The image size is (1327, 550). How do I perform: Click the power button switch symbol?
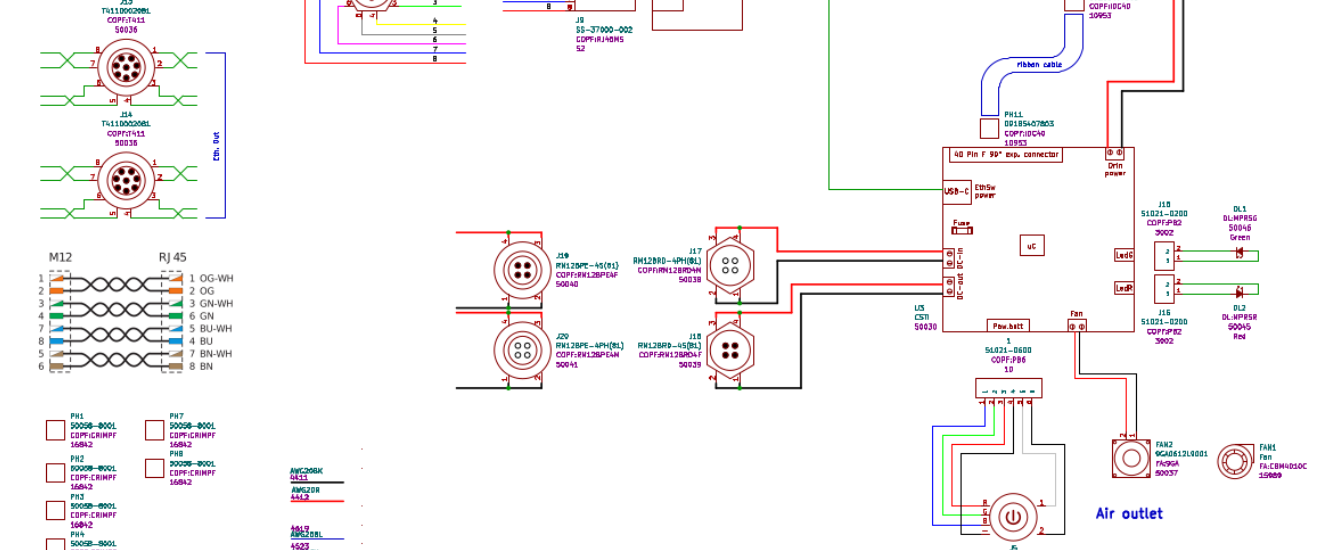[1012, 517]
